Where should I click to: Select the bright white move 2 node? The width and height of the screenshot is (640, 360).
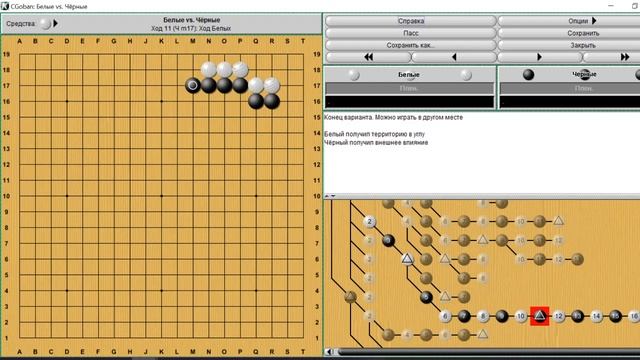coord(369,222)
